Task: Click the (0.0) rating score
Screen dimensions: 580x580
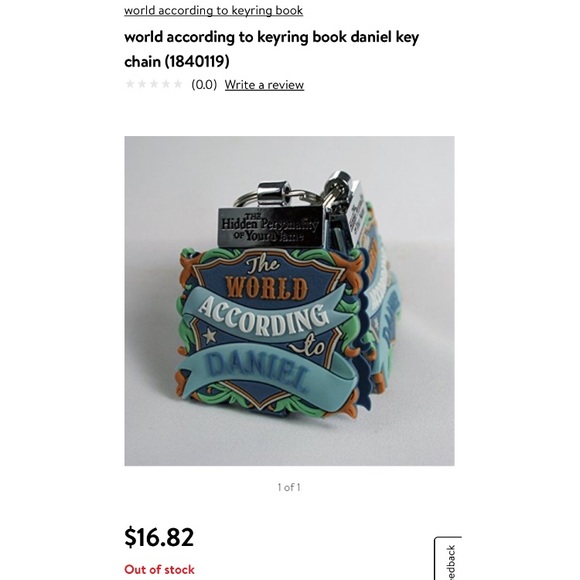Action: coord(204,85)
